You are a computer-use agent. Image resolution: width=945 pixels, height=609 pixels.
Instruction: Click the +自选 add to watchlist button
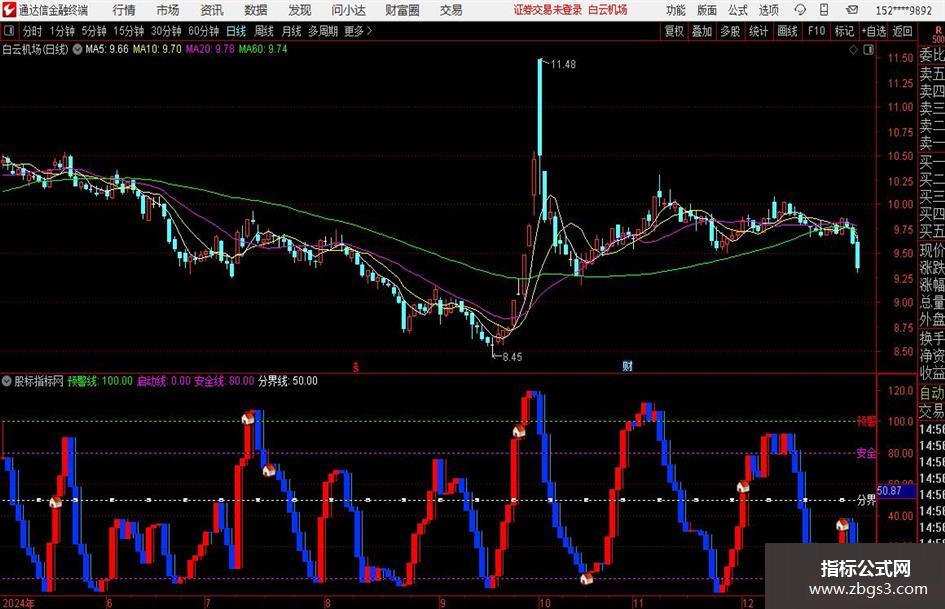pos(873,31)
